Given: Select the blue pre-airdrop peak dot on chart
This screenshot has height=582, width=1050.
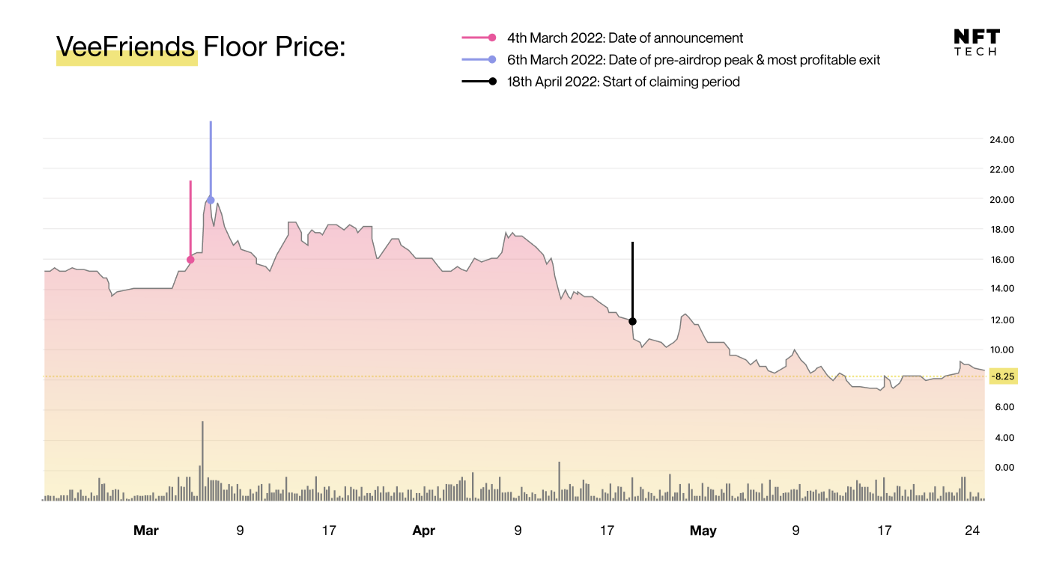Looking at the screenshot, I should tap(210, 200).
